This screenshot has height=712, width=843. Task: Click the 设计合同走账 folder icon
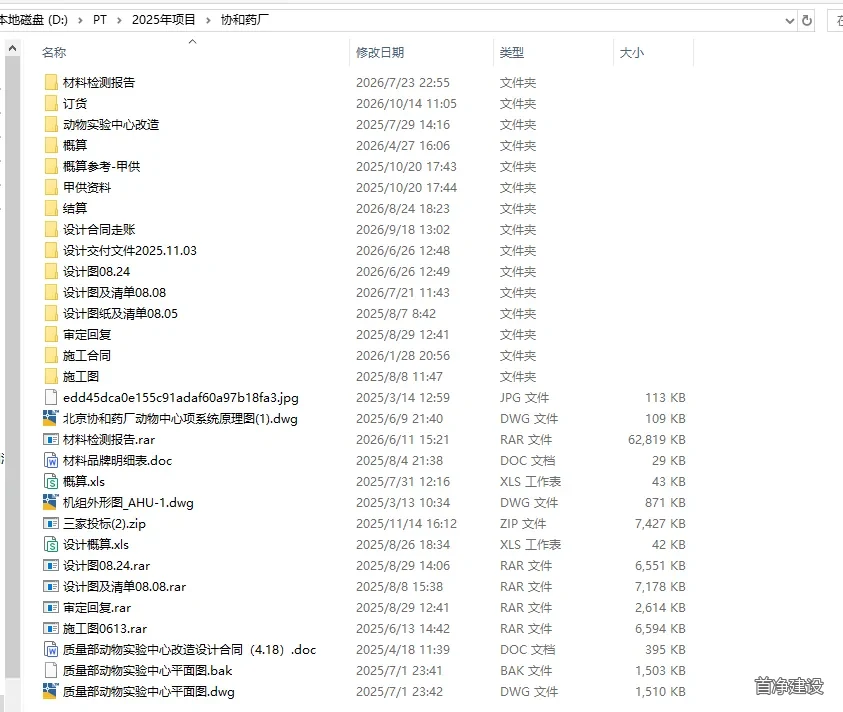(x=51, y=229)
